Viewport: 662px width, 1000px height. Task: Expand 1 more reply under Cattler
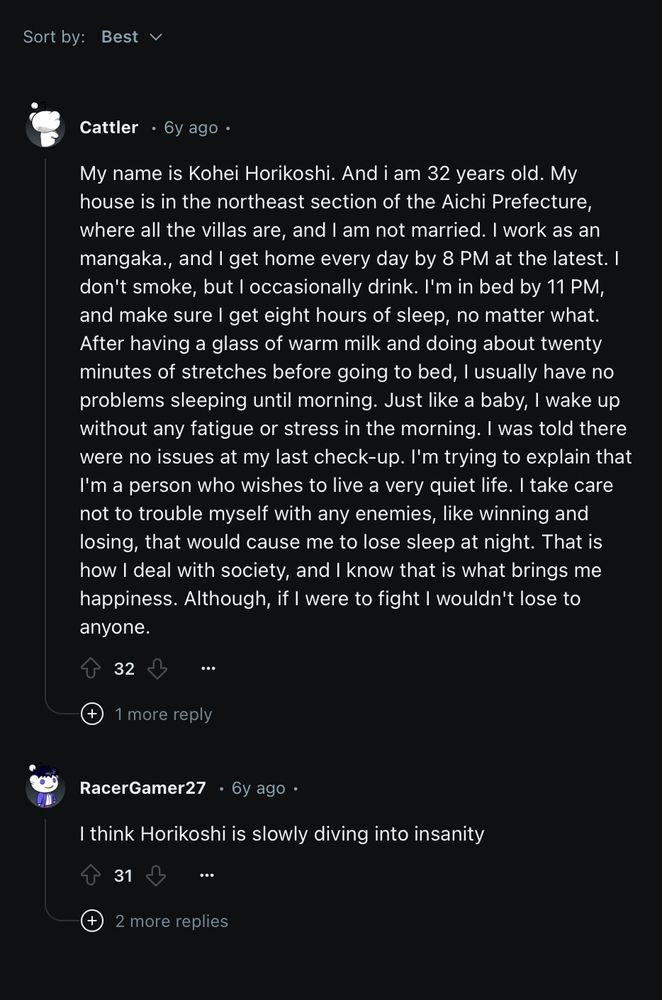(163, 714)
